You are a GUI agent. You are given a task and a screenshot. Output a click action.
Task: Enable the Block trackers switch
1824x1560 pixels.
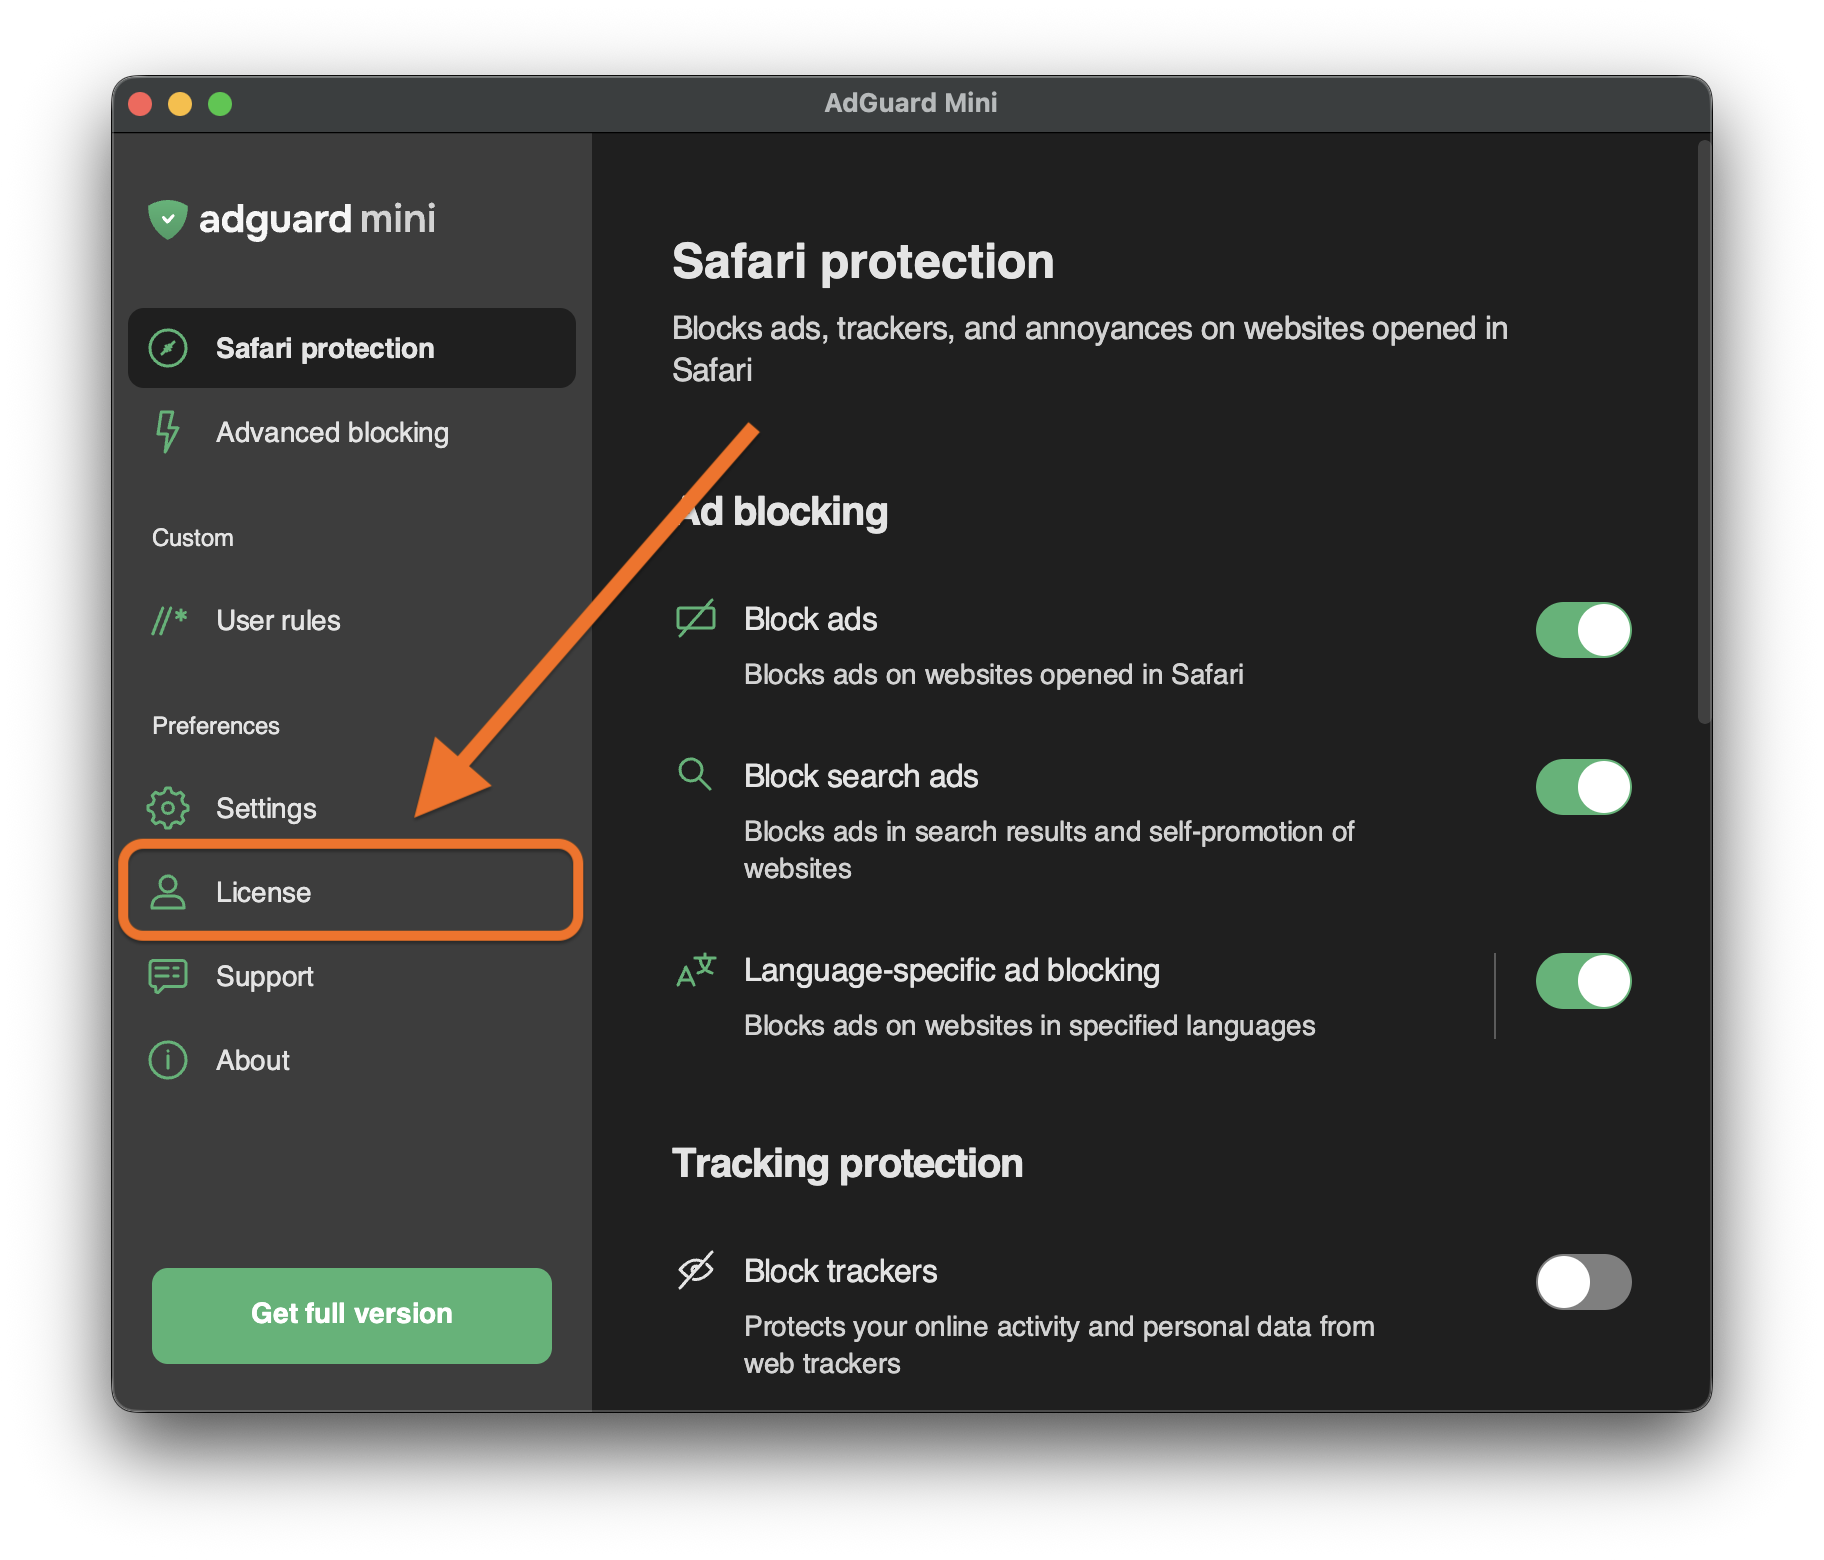(1583, 1282)
